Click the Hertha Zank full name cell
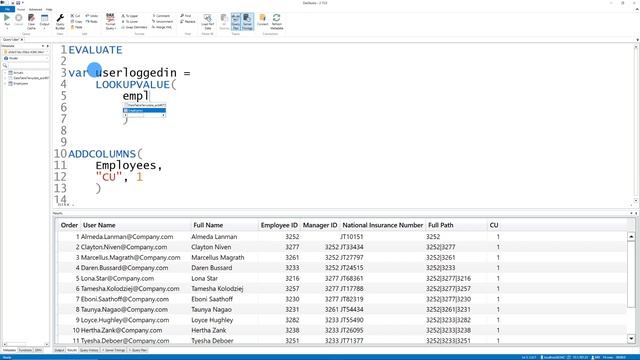Image resolution: width=640 pixels, height=360 pixels. point(209,330)
